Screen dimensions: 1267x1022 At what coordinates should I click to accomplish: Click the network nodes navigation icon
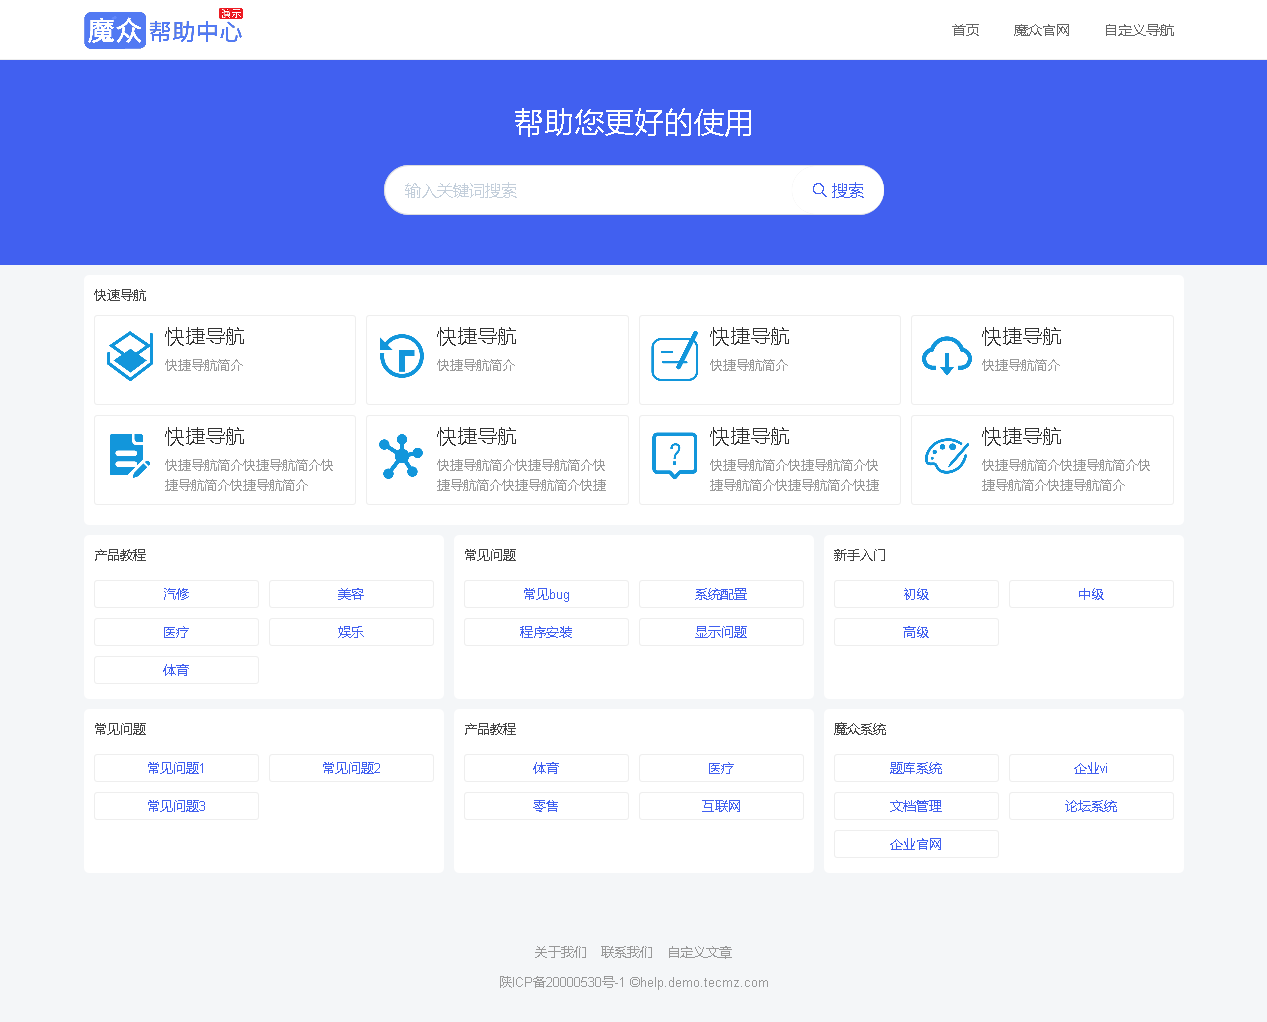[401, 455]
